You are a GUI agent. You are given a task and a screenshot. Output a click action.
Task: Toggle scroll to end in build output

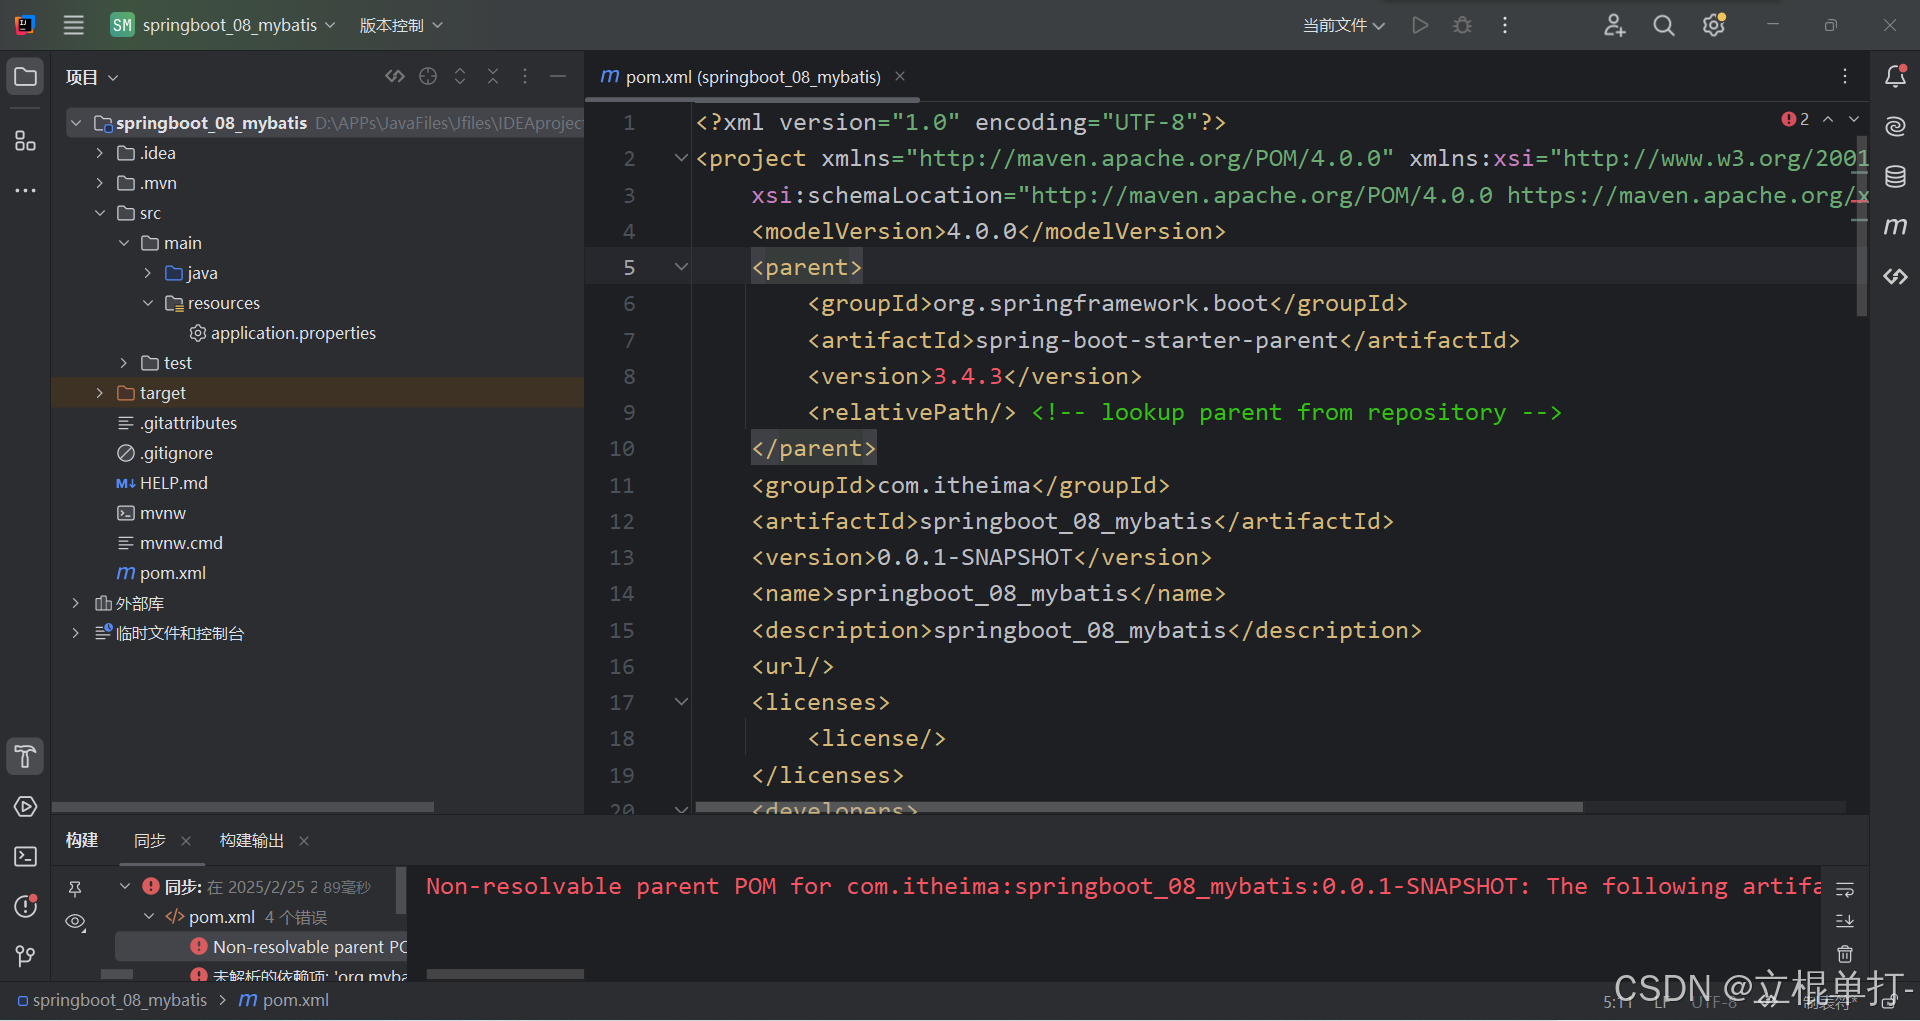(1845, 921)
